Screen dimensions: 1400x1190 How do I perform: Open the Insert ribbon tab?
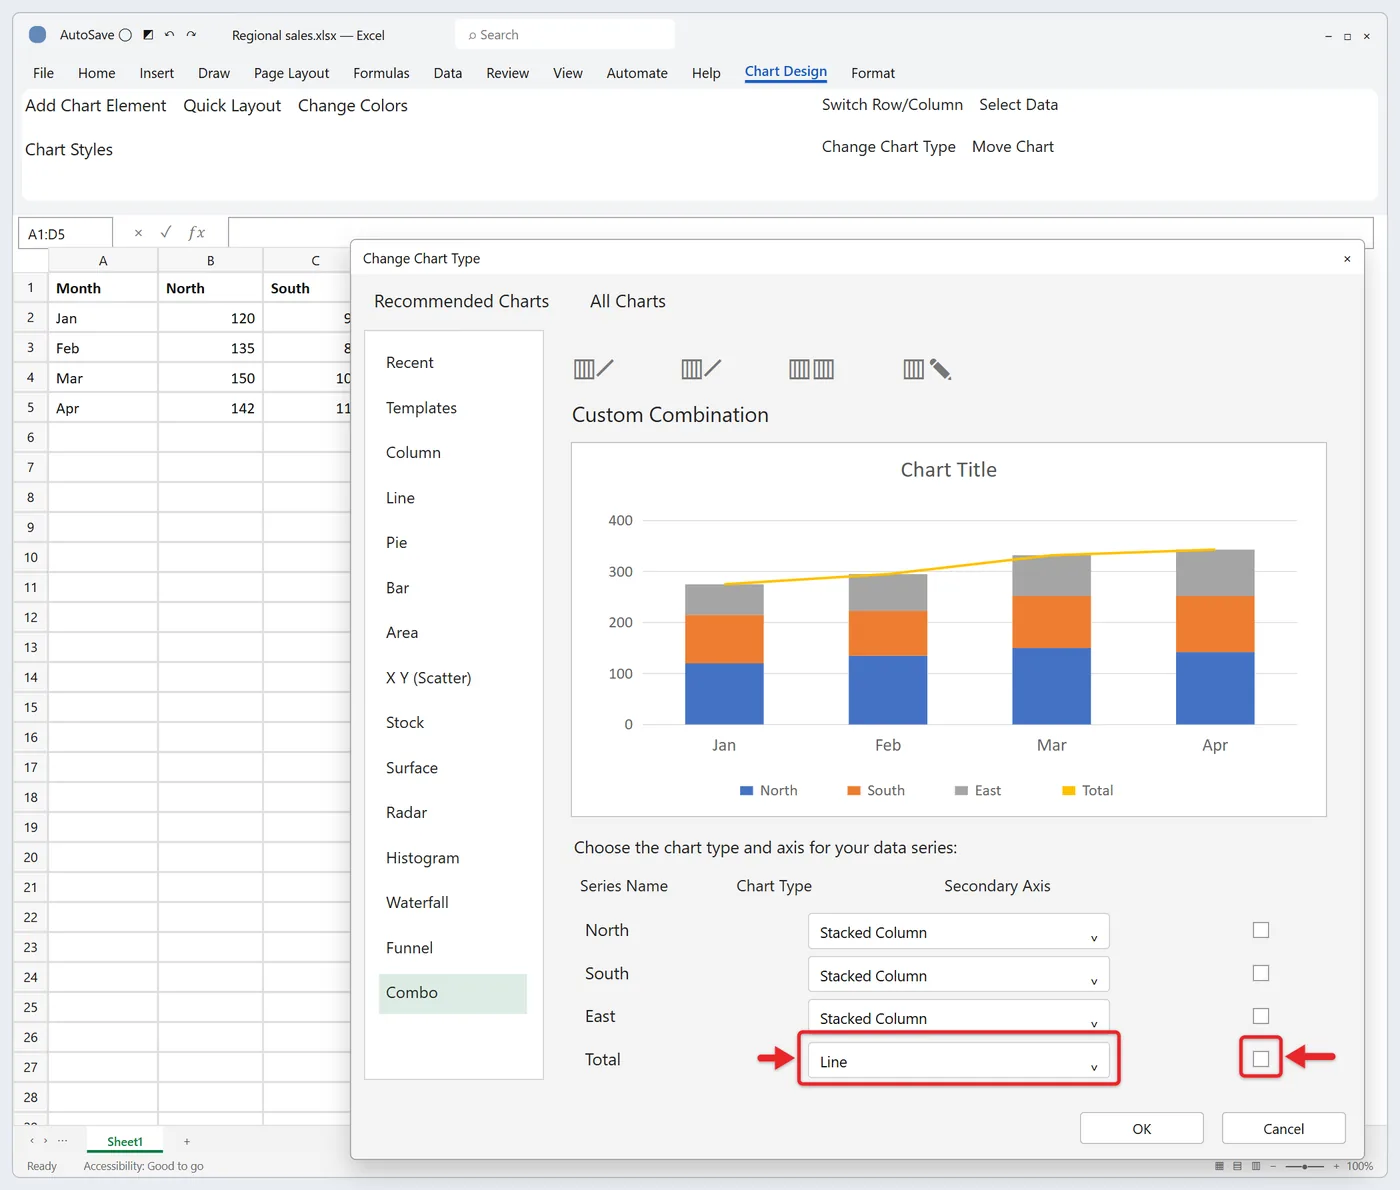coord(157,73)
